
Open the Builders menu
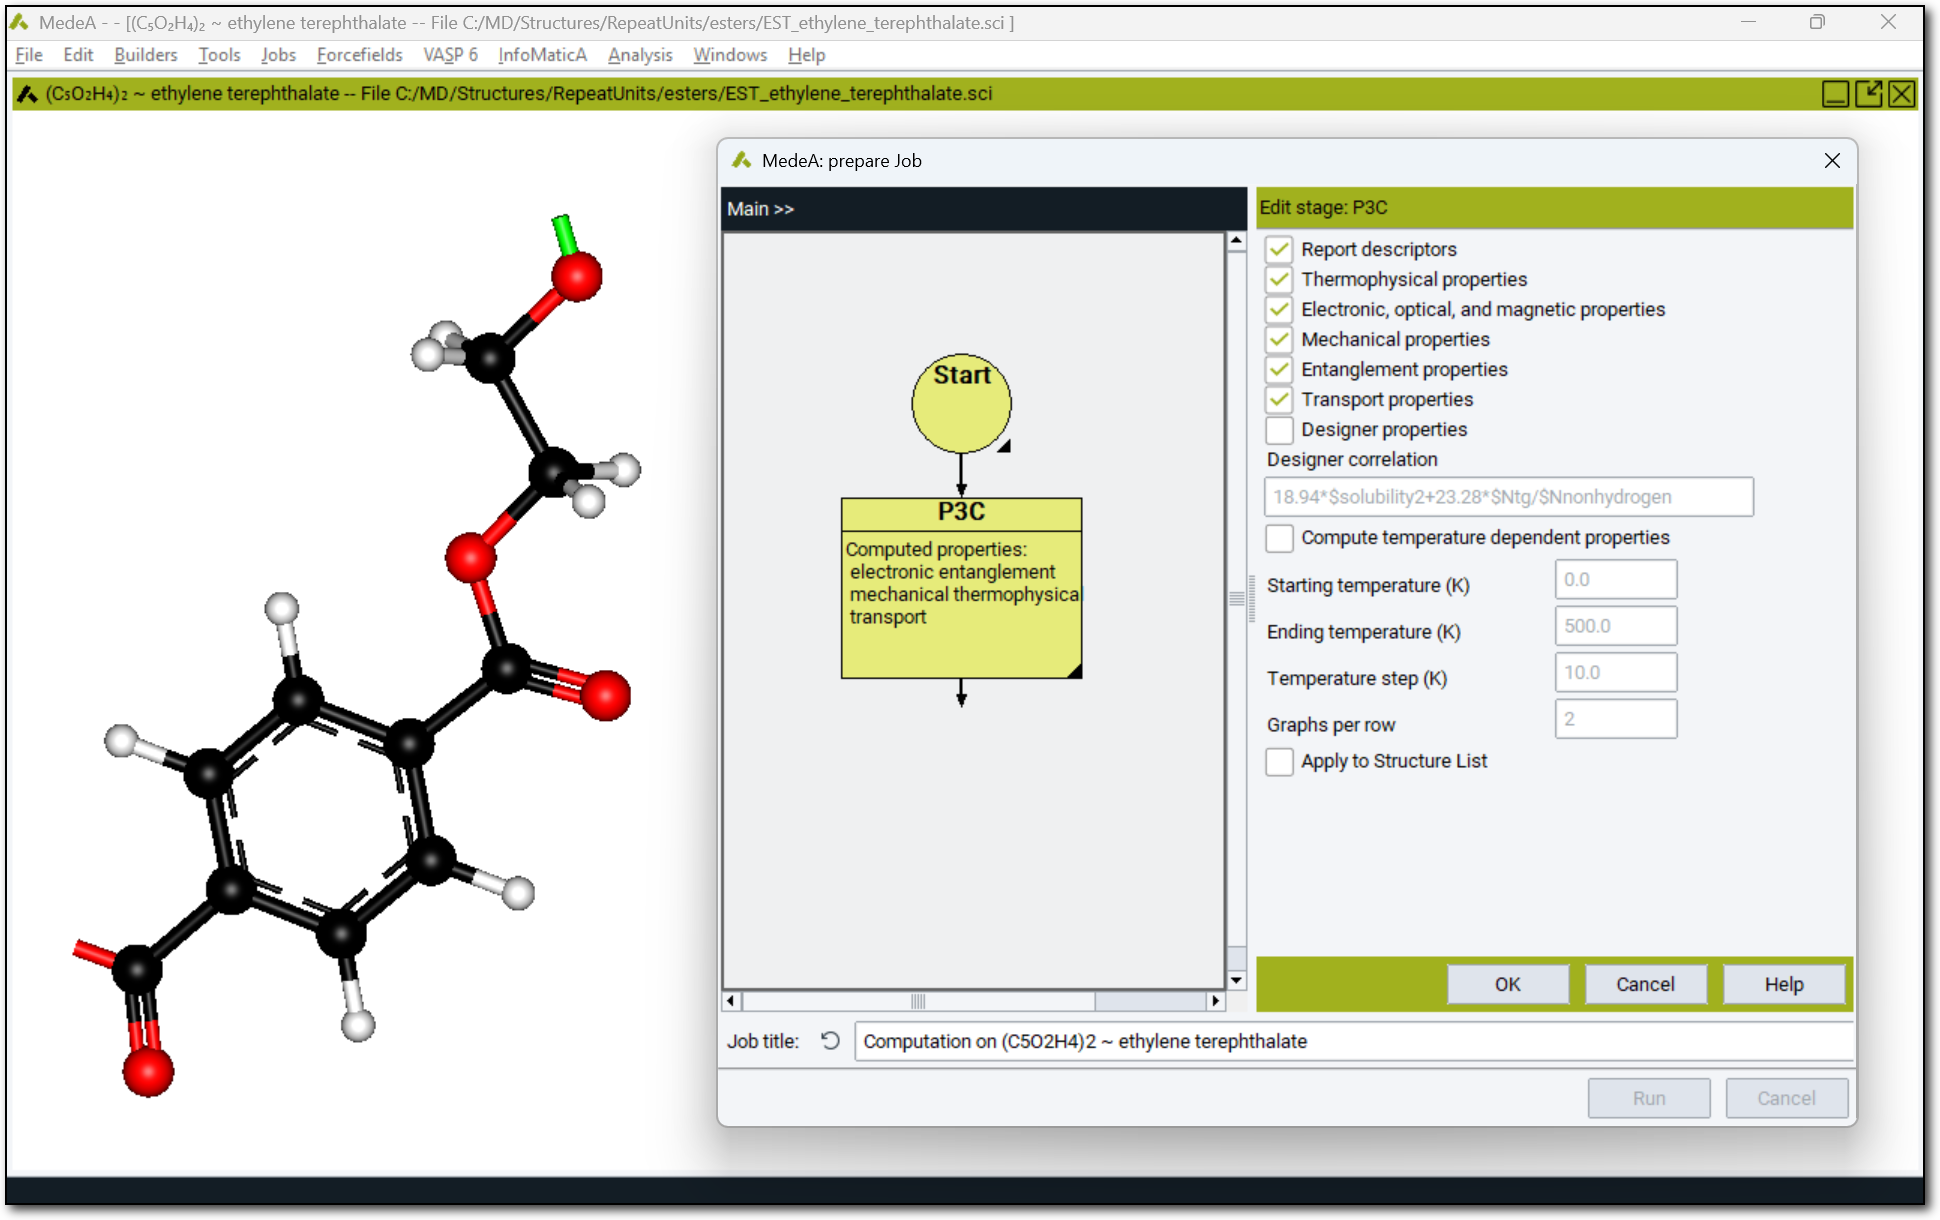pos(145,55)
